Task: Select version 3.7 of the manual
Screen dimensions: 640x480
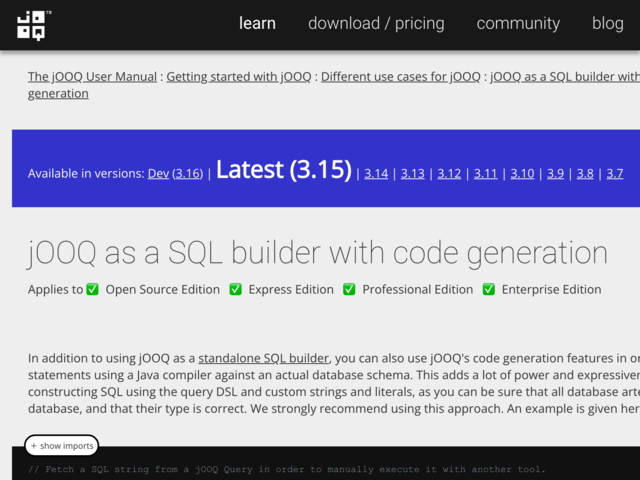Action: (x=615, y=173)
